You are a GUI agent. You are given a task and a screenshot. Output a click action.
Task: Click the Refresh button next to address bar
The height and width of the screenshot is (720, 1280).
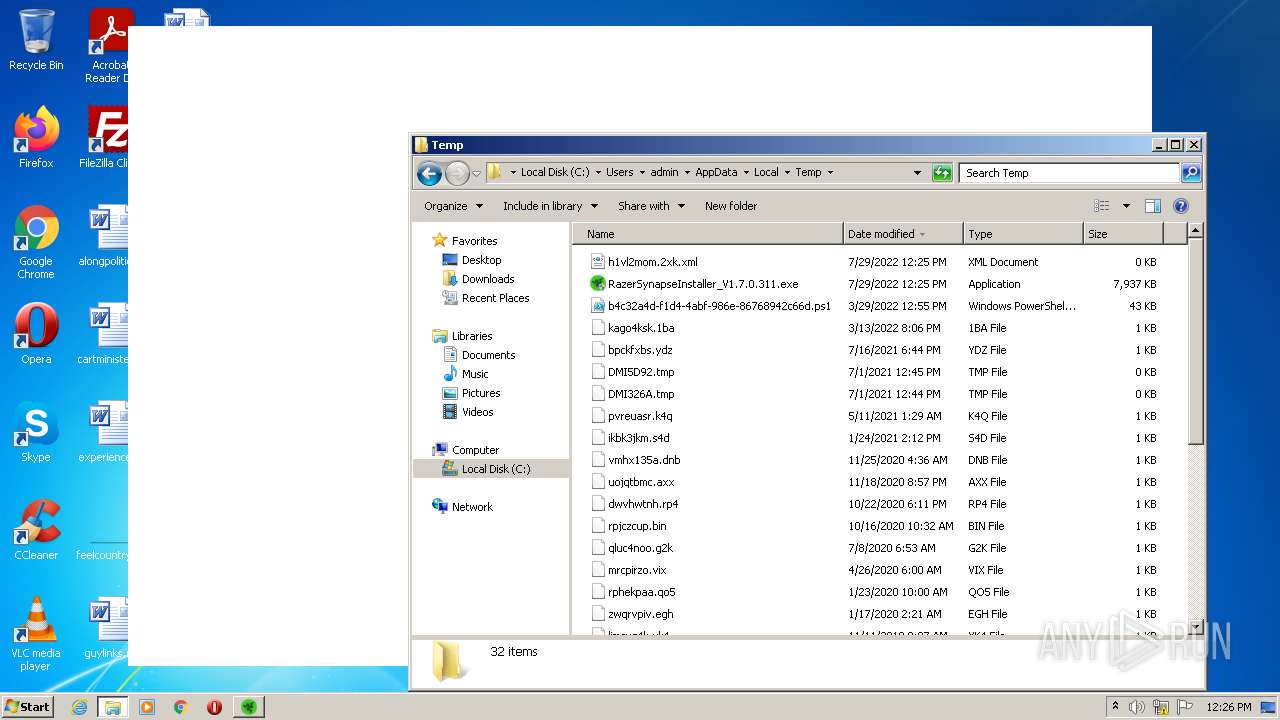point(942,173)
